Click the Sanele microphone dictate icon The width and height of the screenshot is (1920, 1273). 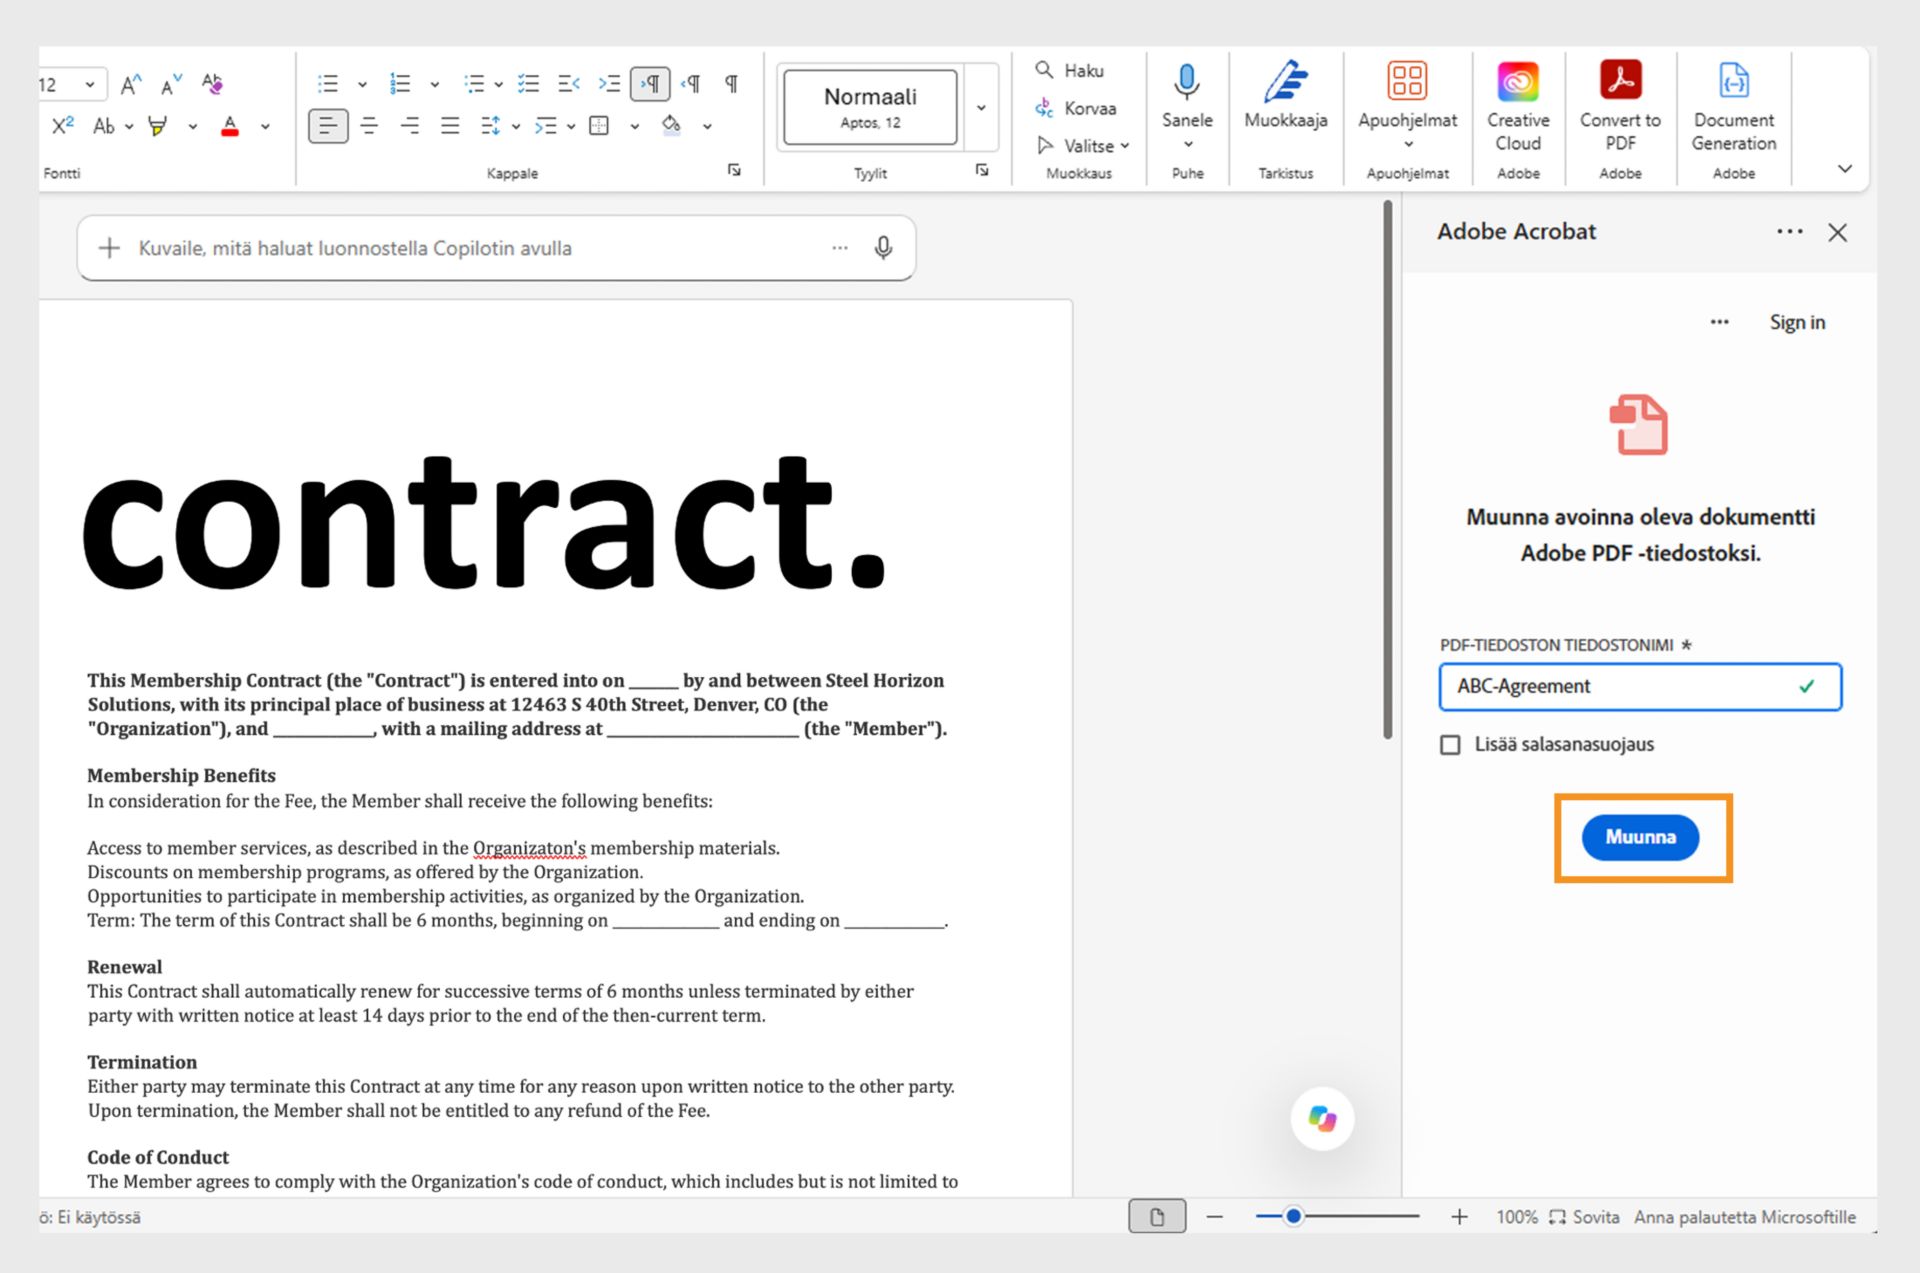(x=1187, y=82)
